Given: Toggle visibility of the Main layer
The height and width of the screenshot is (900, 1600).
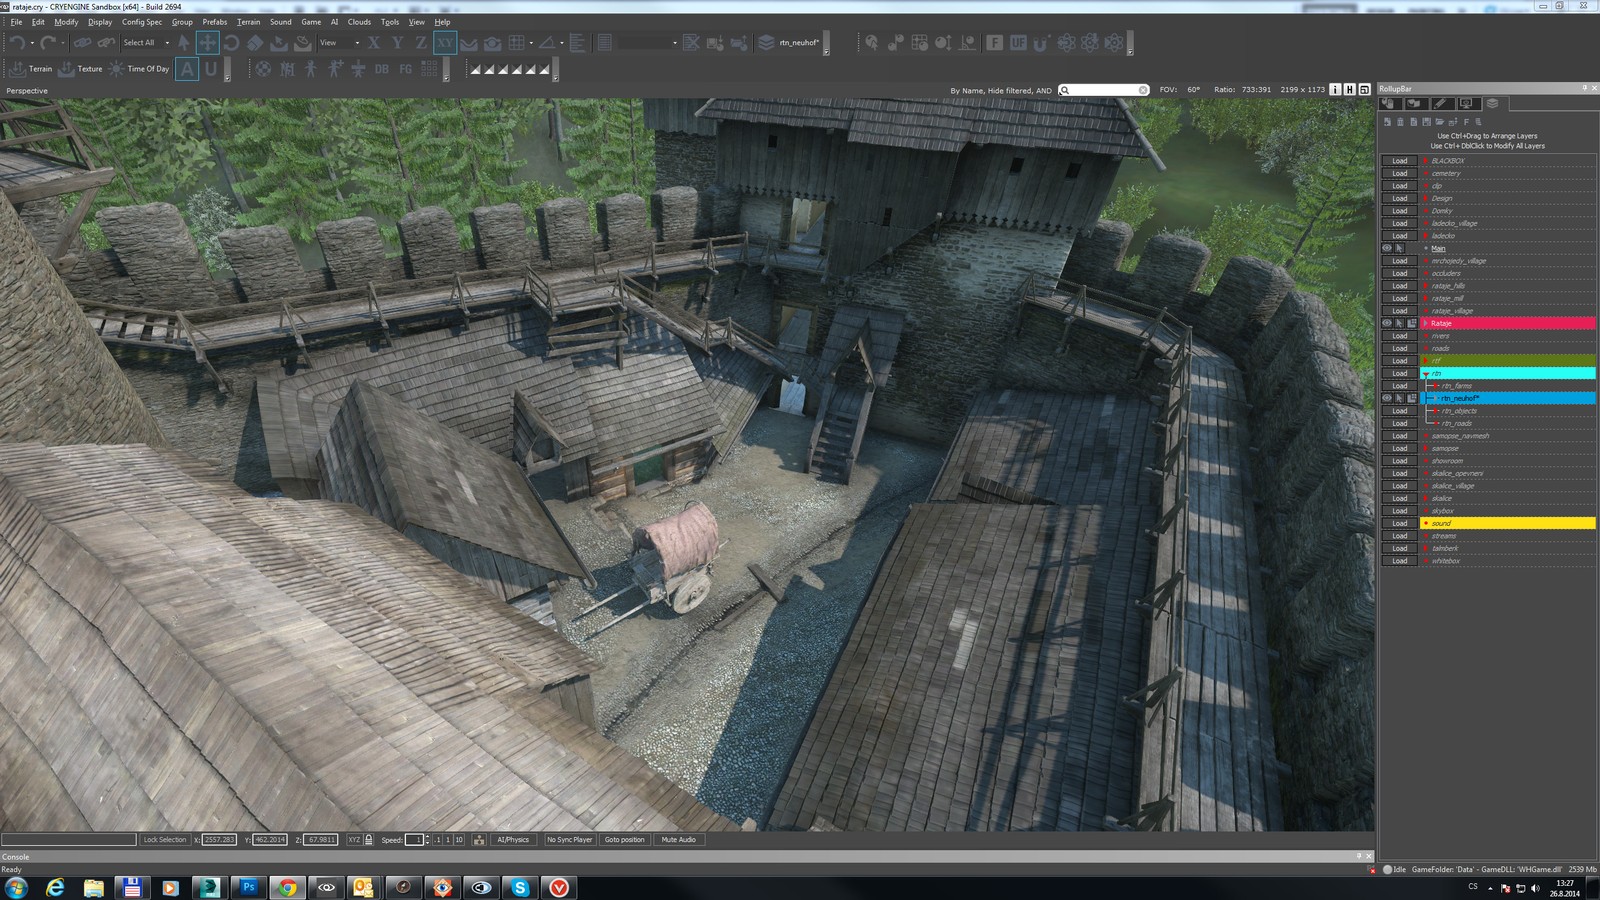Looking at the screenshot, I should 1387,248.
